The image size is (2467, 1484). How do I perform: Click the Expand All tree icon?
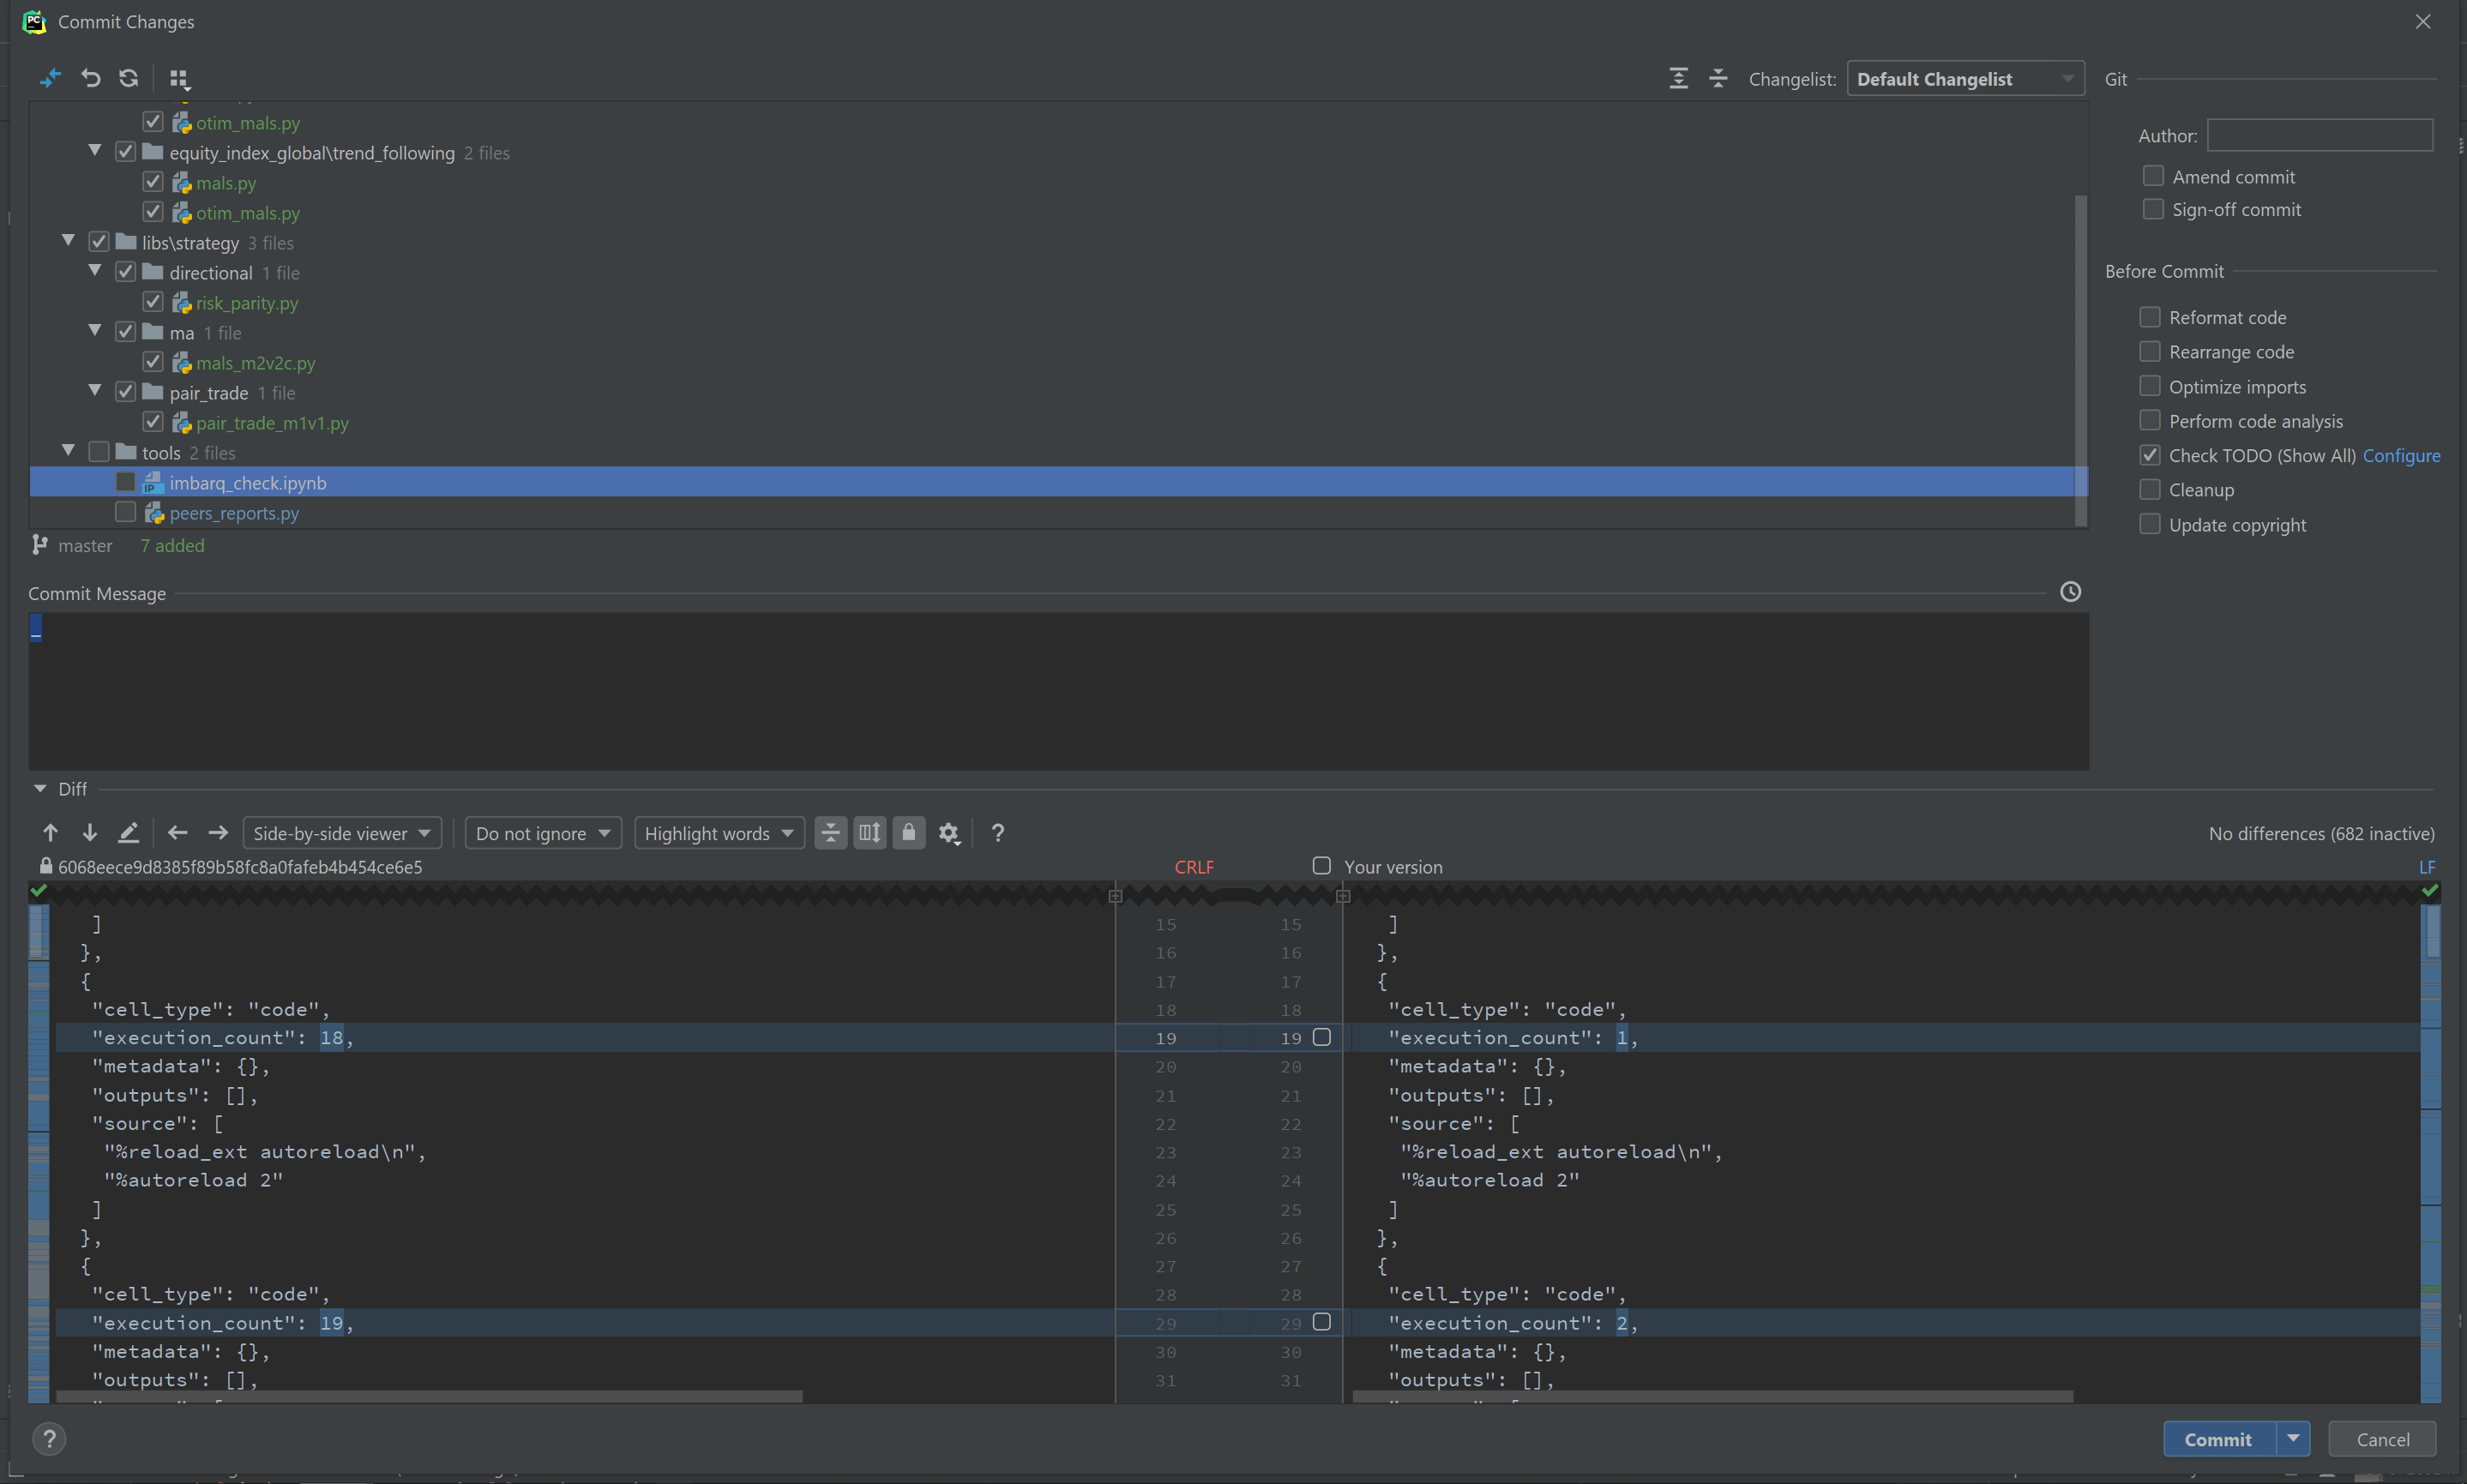pos(1679,79)
